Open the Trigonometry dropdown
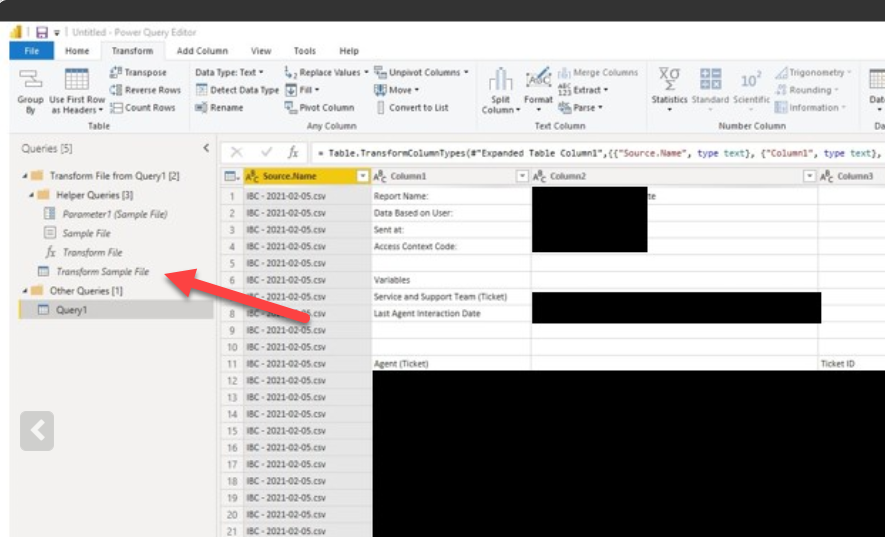 pos(813,72)
